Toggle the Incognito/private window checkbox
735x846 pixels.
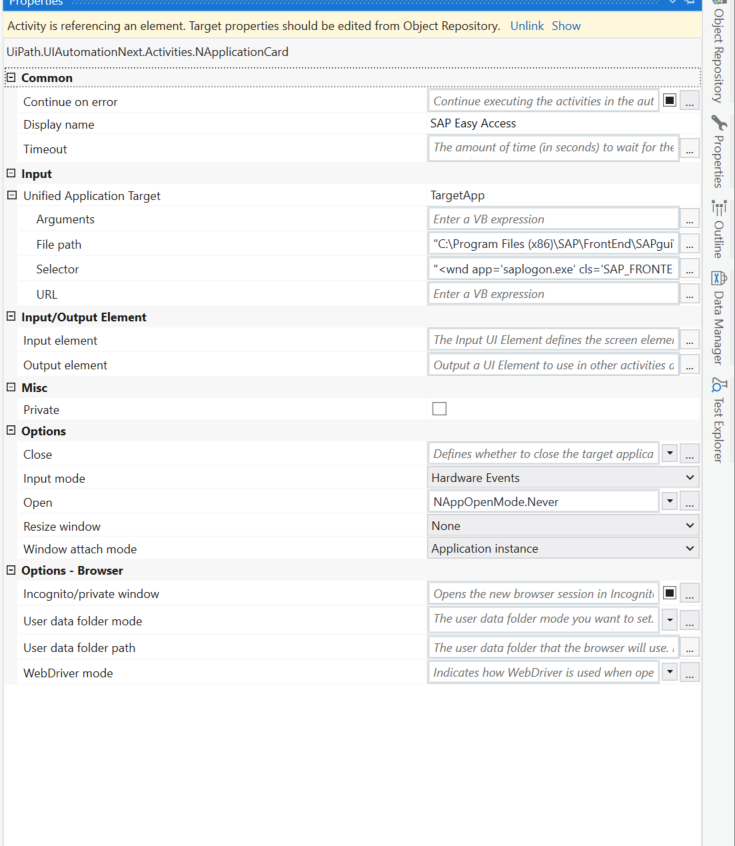(669, 594)
